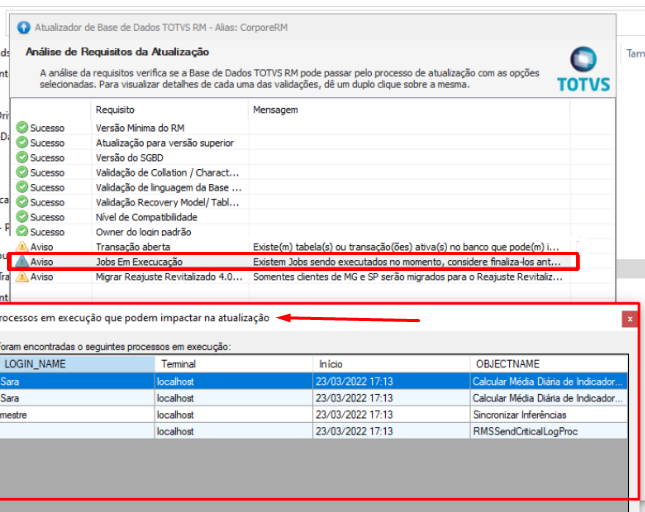This screenshot has height=512, width=645.
Task: Click success icon for Owner do login padrão
Action: point(22,231)
